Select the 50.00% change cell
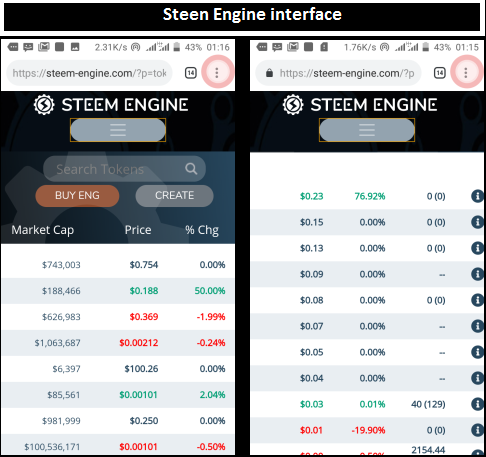Image resolution: width=486 pixels, height=457 pixels. 210,291
